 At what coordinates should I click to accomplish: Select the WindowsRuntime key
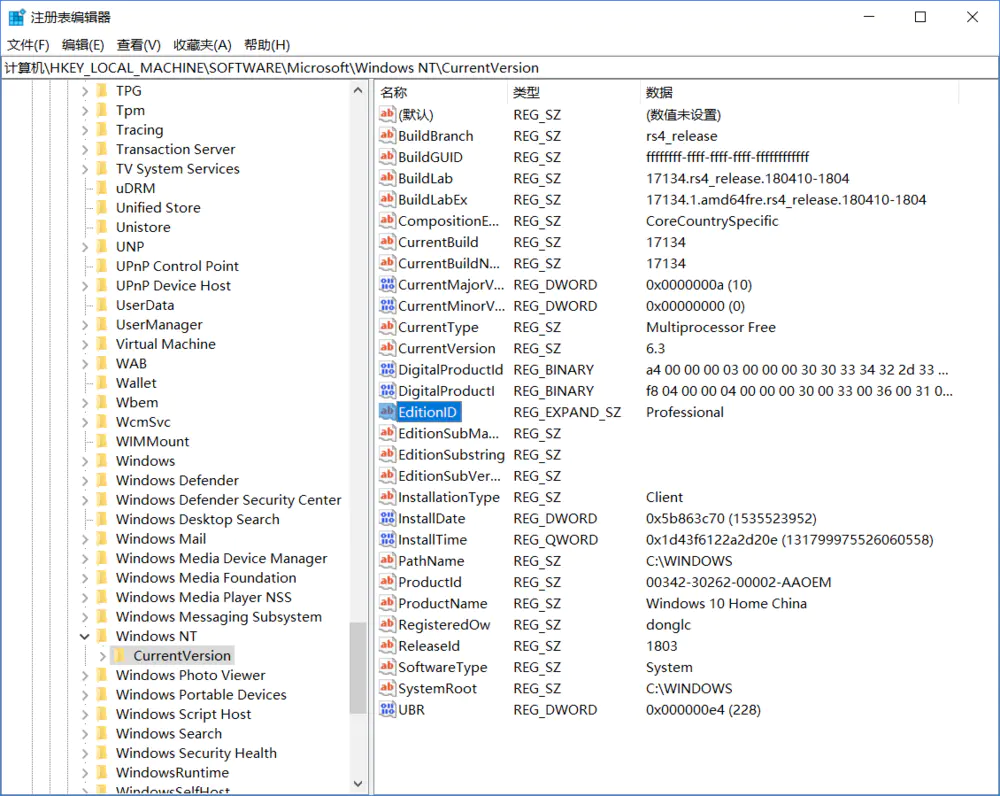[172, 772]
